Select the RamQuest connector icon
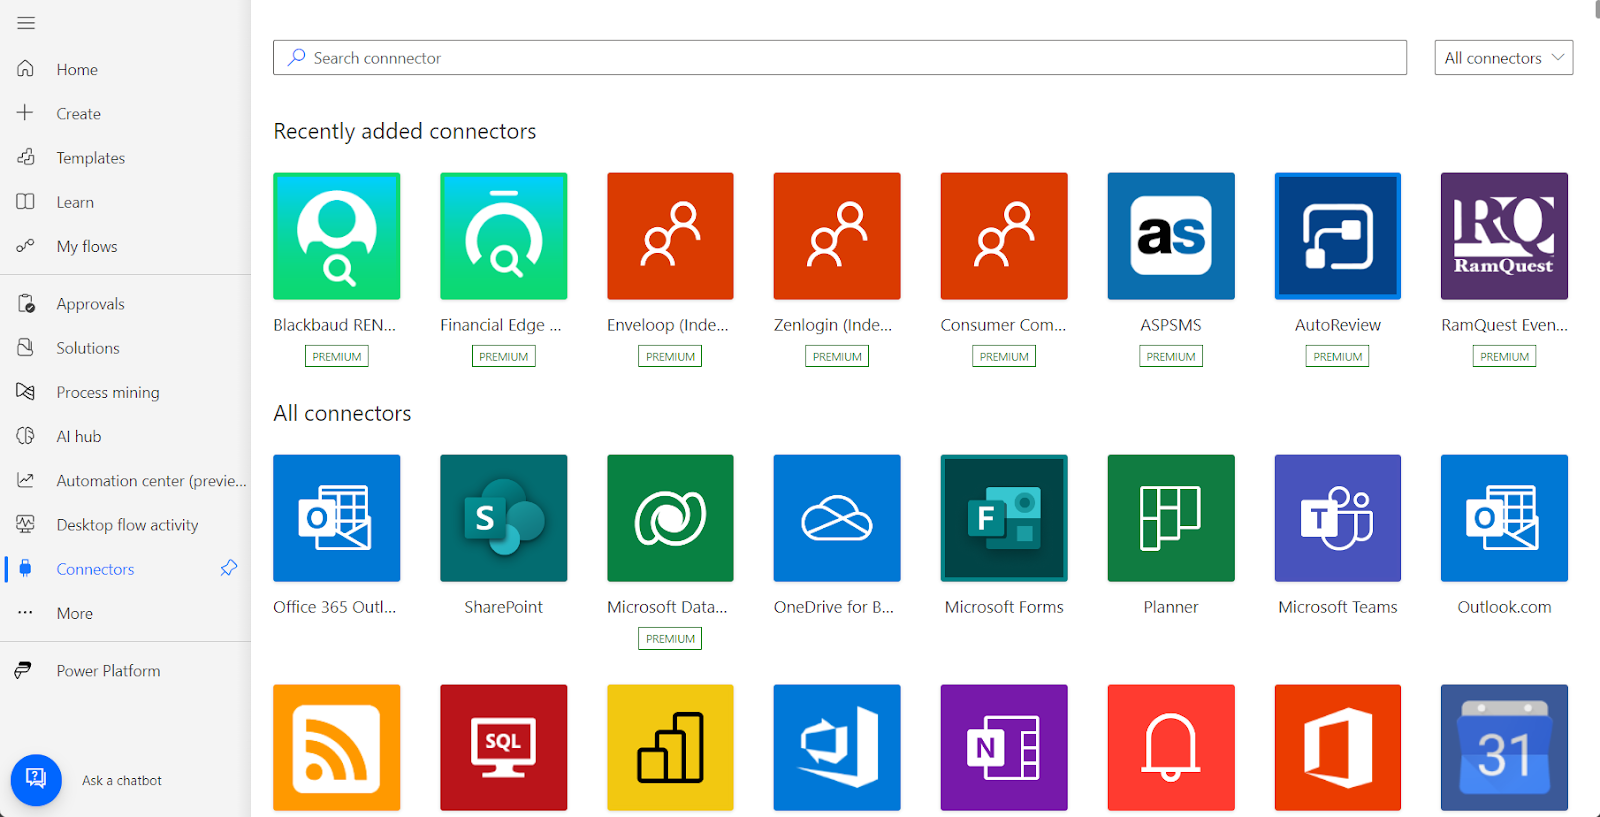Image resolution: width=1600 pixels, height=817 pixels. point(1504,236)
